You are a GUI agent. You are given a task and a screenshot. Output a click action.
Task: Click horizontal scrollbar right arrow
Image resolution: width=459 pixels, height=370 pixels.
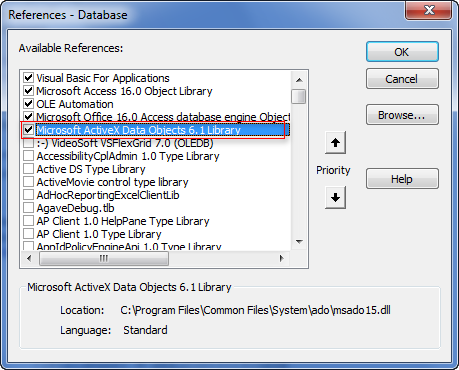point(282,258)
